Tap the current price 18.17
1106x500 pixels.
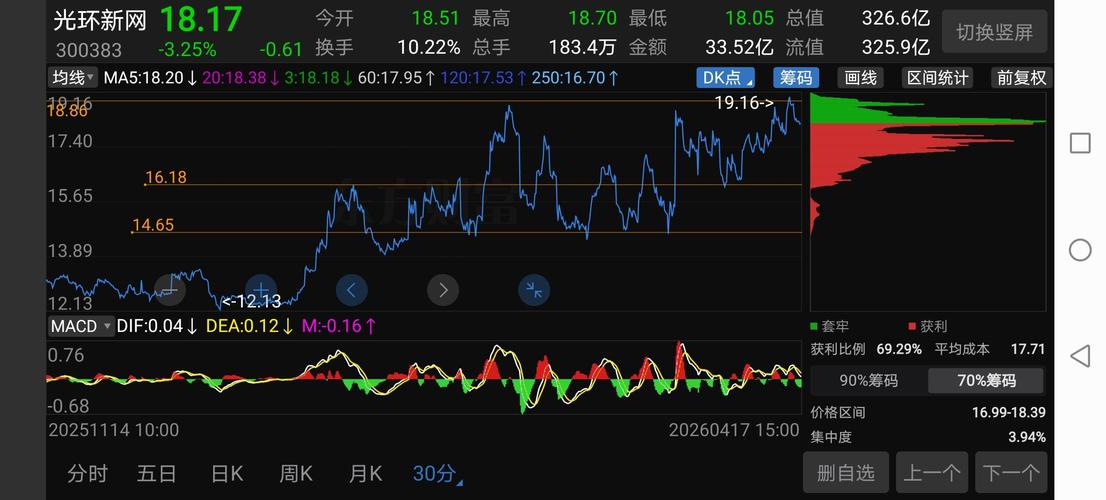point(201,19)
